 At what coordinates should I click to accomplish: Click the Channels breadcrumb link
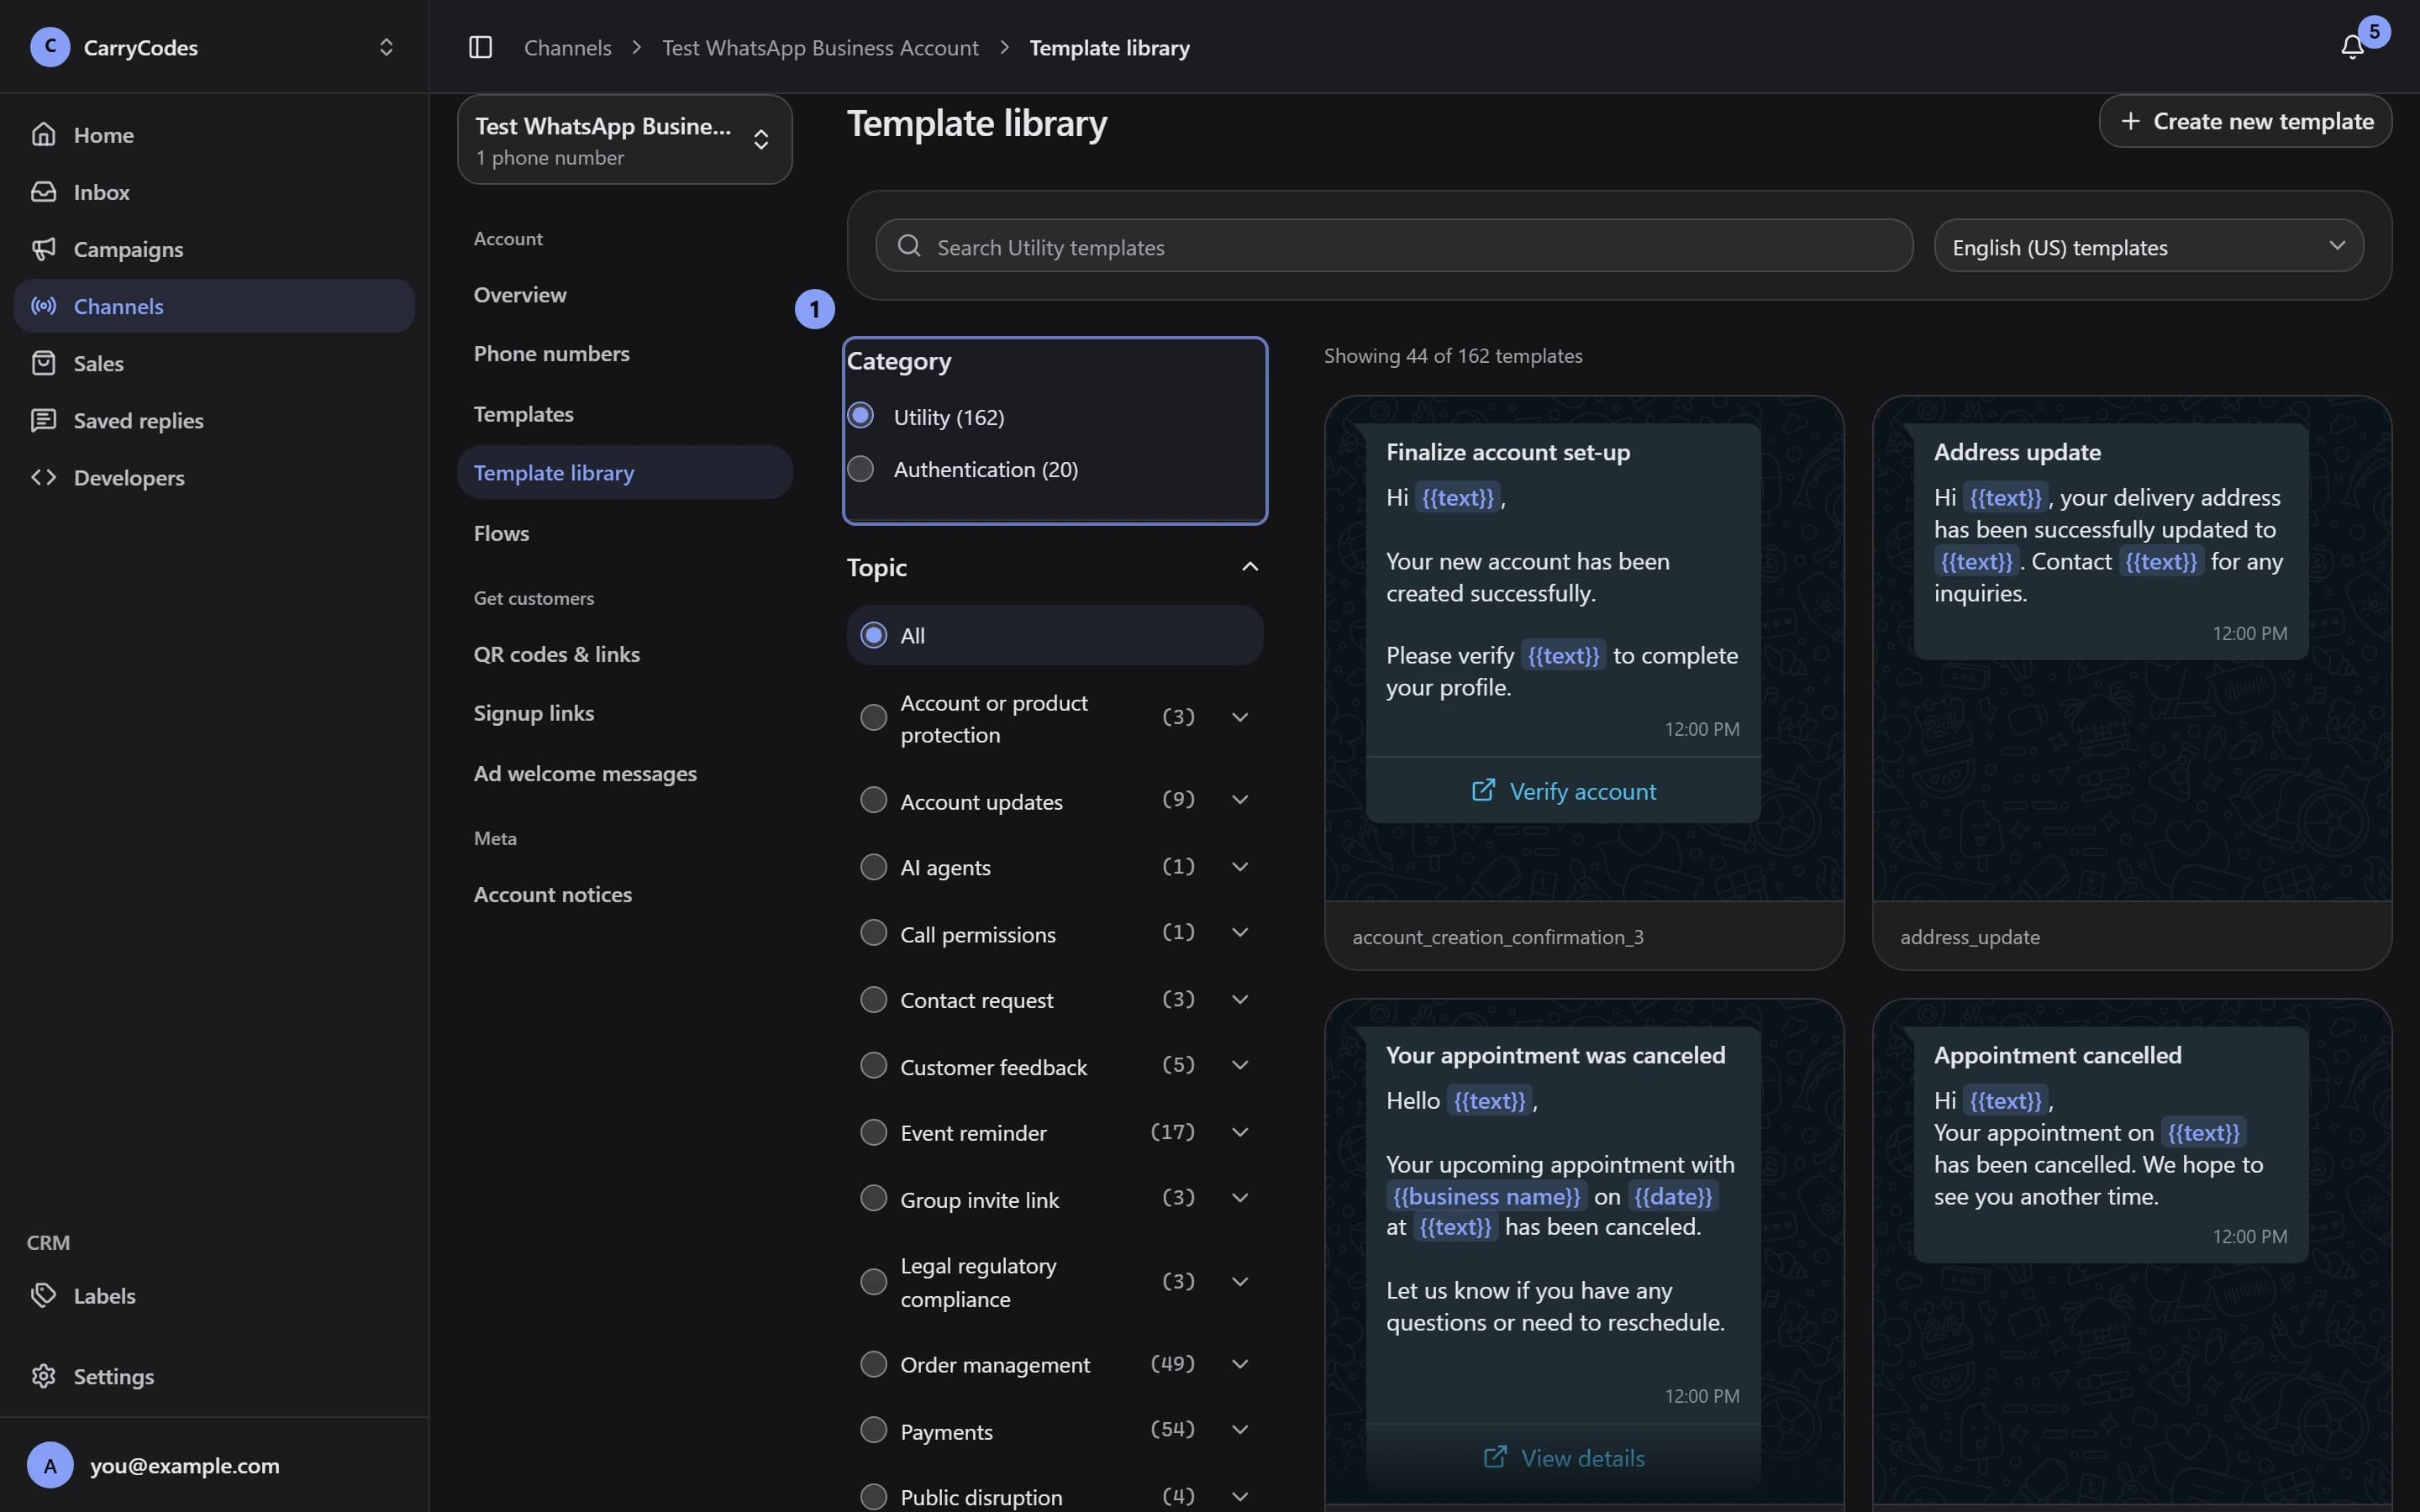tap(567, 47)
